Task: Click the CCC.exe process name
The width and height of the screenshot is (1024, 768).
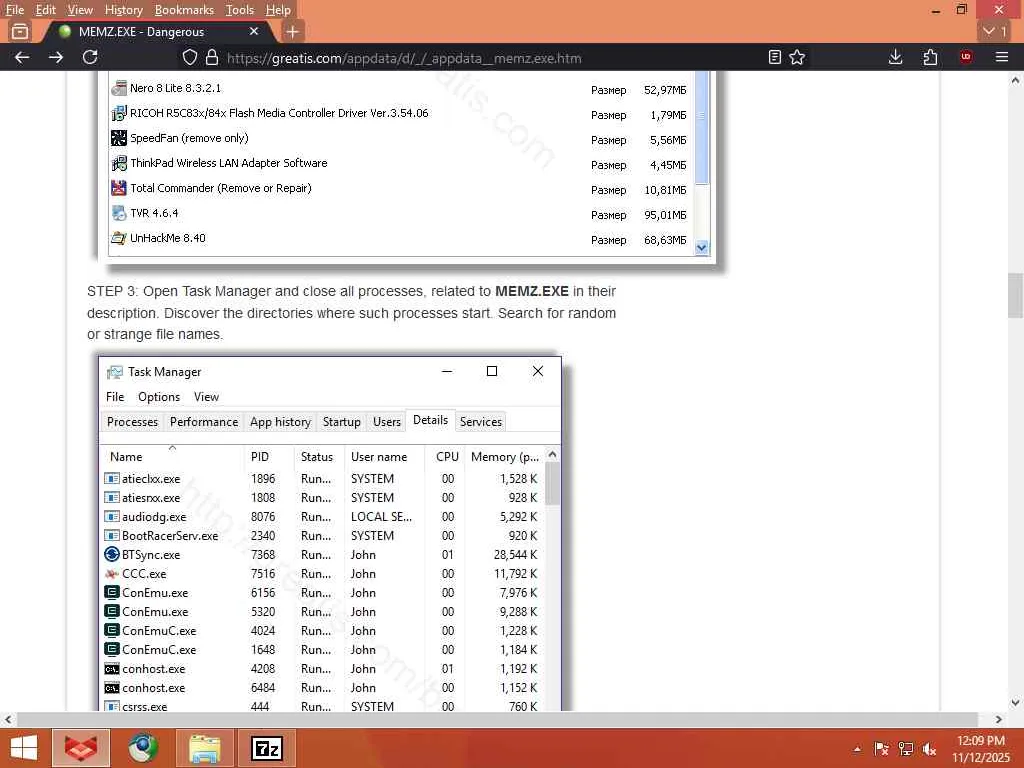Action: (x=144, y=573)
